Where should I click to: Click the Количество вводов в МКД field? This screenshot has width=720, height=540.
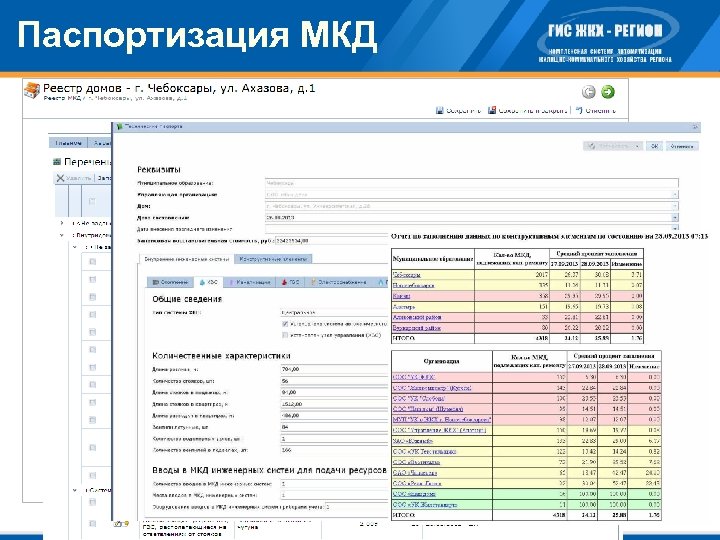[x=334, y=484]
